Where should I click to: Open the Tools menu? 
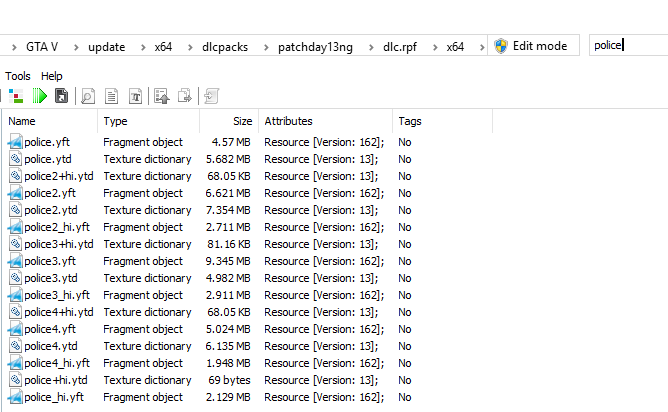pyautogui.click(x=17, y=76)
